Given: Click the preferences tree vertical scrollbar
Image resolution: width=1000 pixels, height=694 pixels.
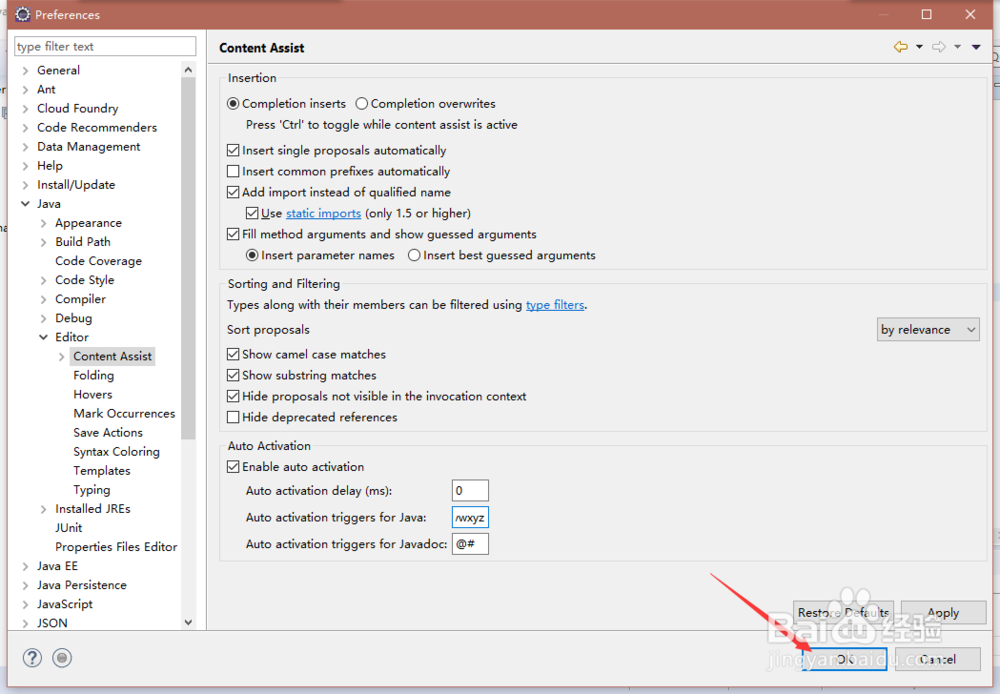Looking at the screenshot, I should (188, 346).
